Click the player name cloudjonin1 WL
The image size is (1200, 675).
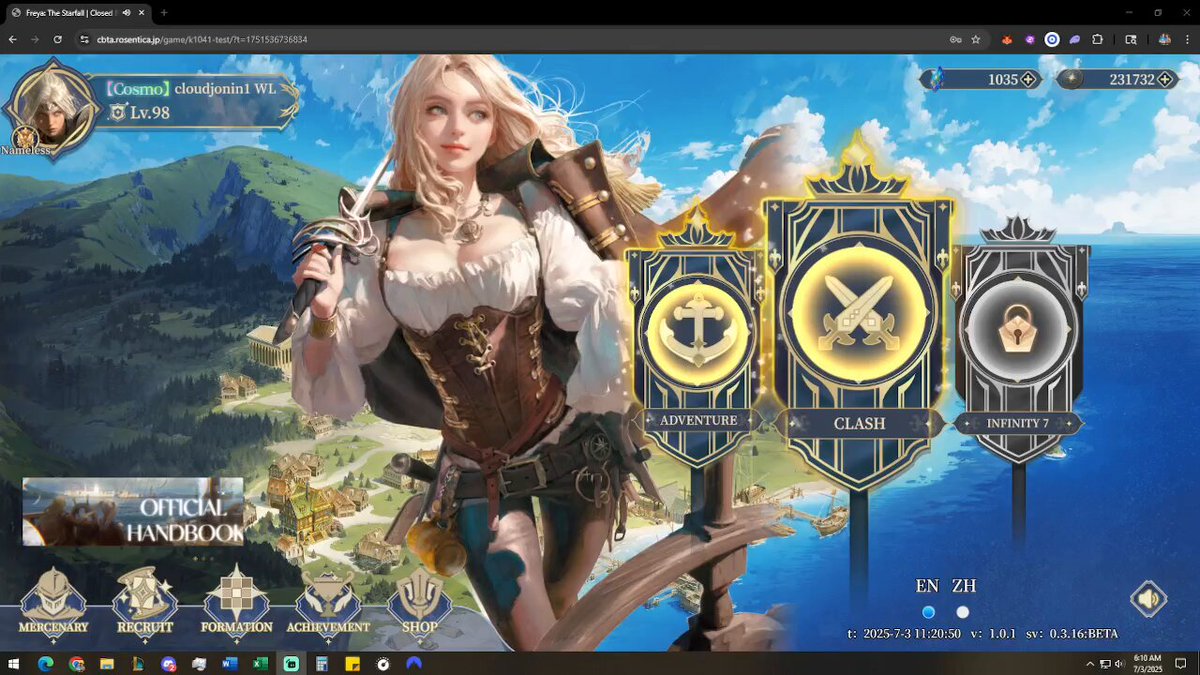pos(225,88)
